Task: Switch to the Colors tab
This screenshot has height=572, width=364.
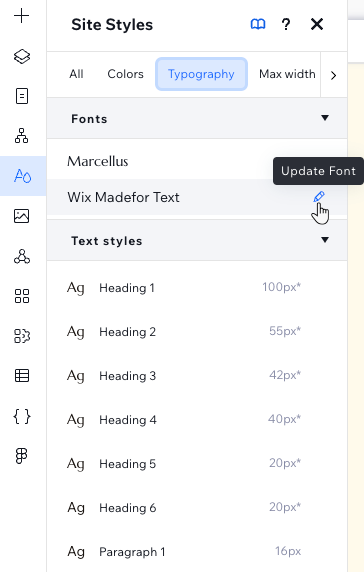Action: coord(125,74)
